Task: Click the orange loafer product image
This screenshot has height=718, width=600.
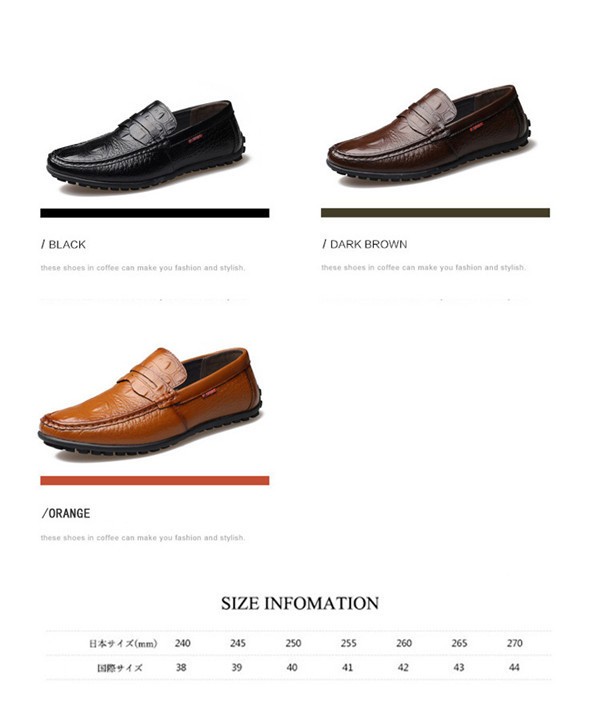Action: (150, 401)
